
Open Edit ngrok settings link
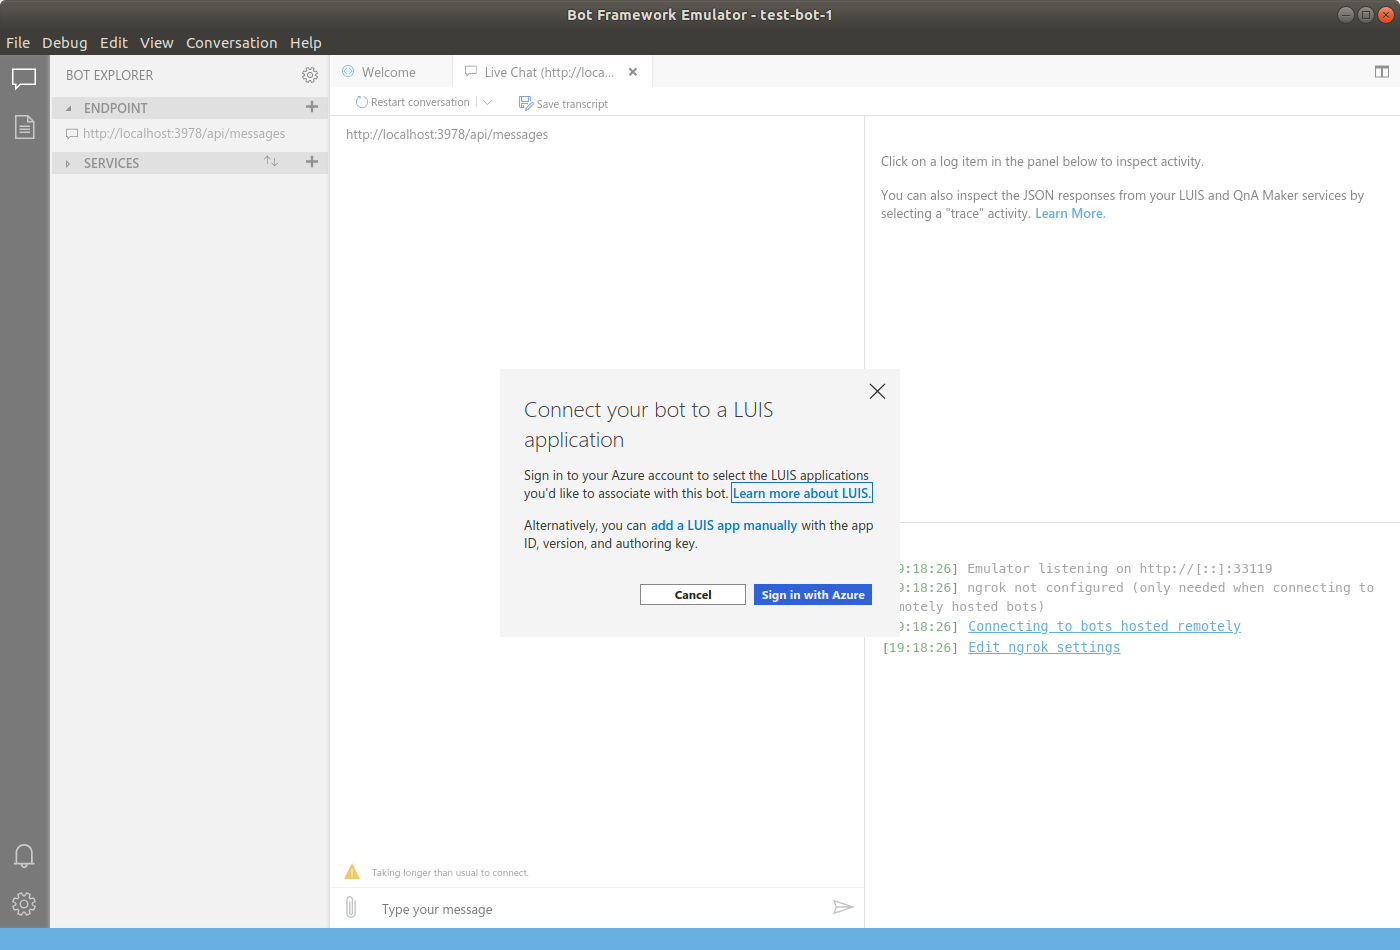point(1044,647)
